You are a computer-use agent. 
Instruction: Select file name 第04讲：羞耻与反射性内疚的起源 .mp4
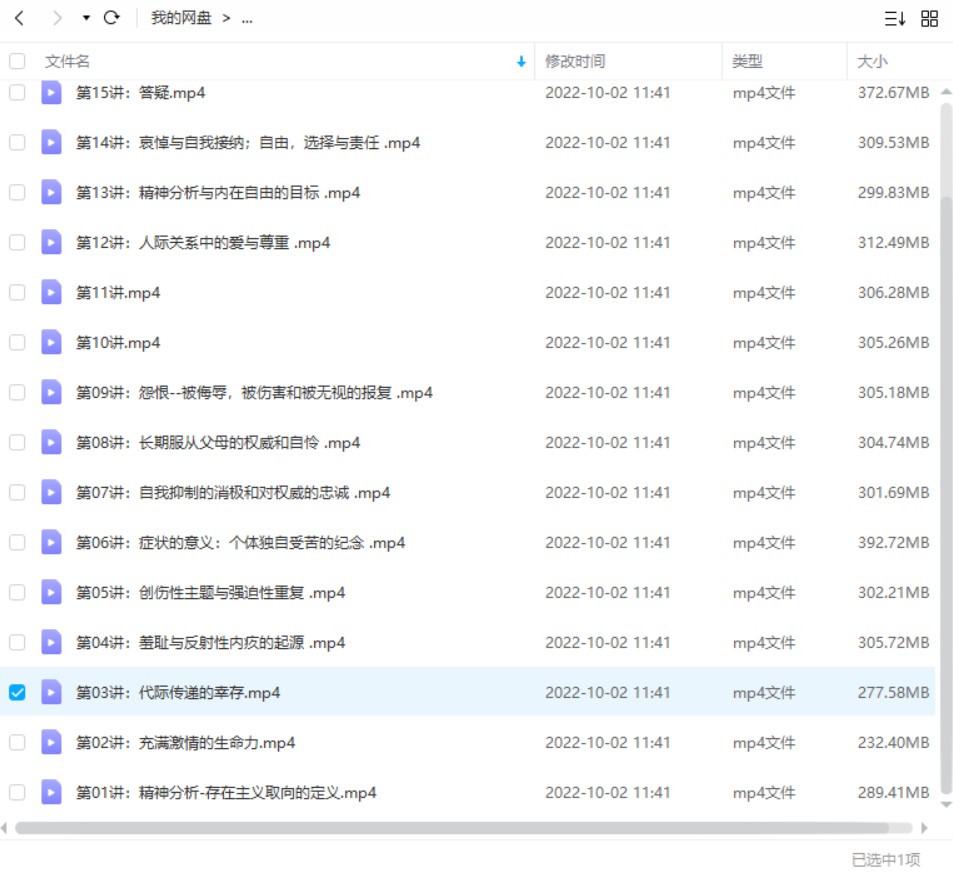pos(210,643)
